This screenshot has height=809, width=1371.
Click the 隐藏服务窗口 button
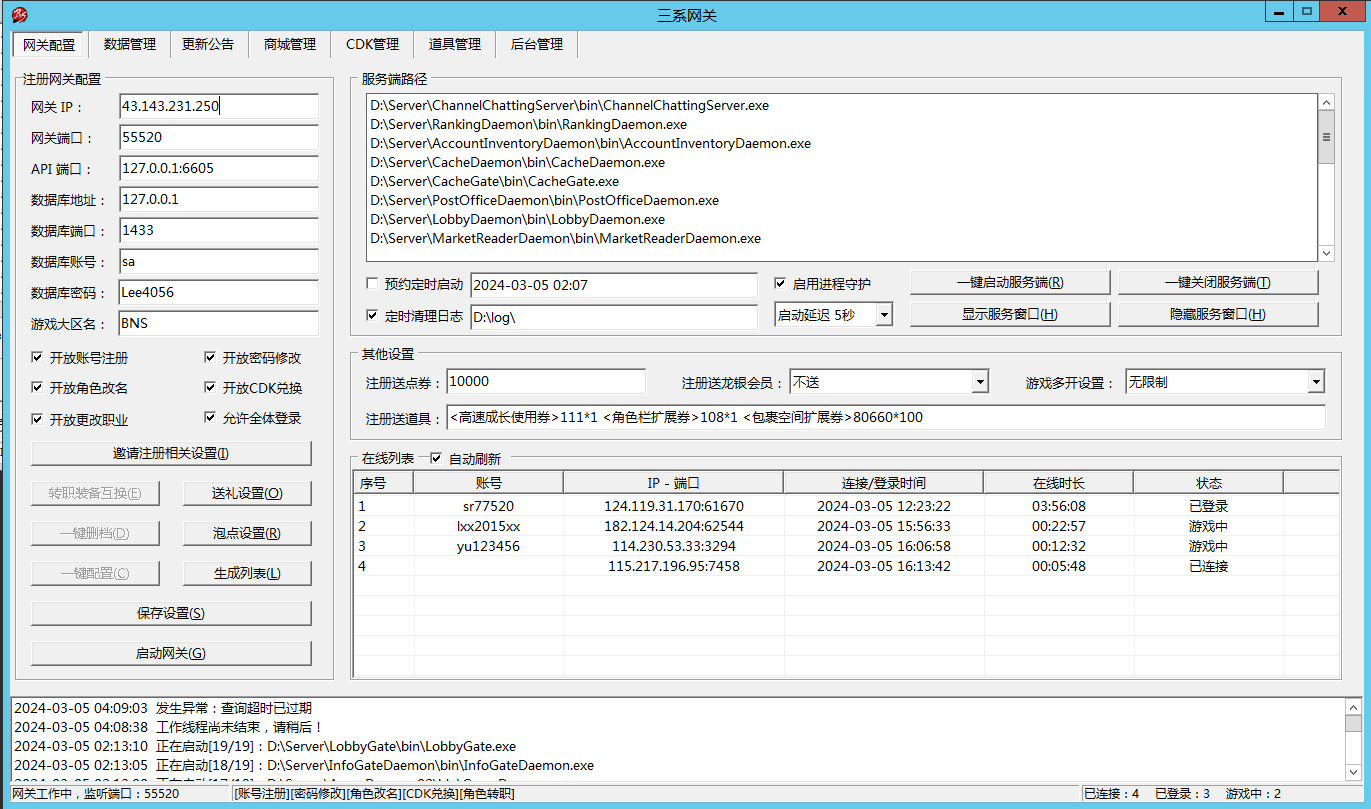pyautogui.click(x=1217, y=314)
